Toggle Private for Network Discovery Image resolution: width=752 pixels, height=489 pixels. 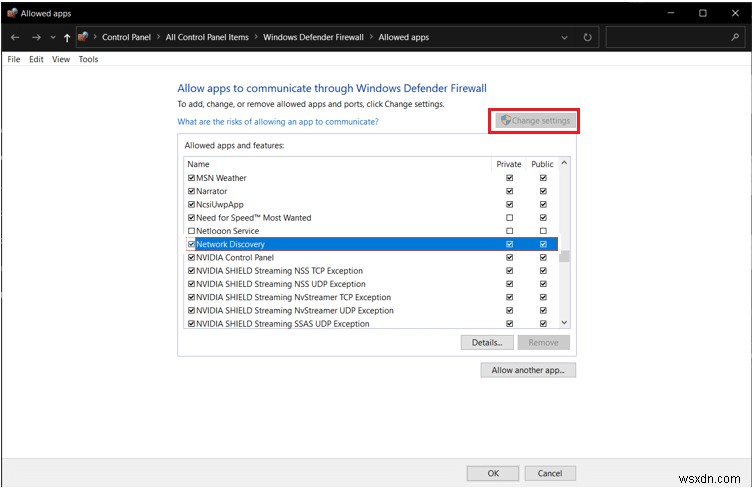pos(509,244)
